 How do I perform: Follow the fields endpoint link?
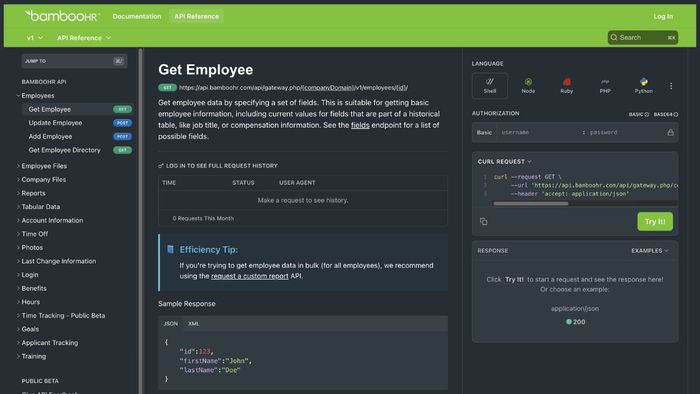360,125
